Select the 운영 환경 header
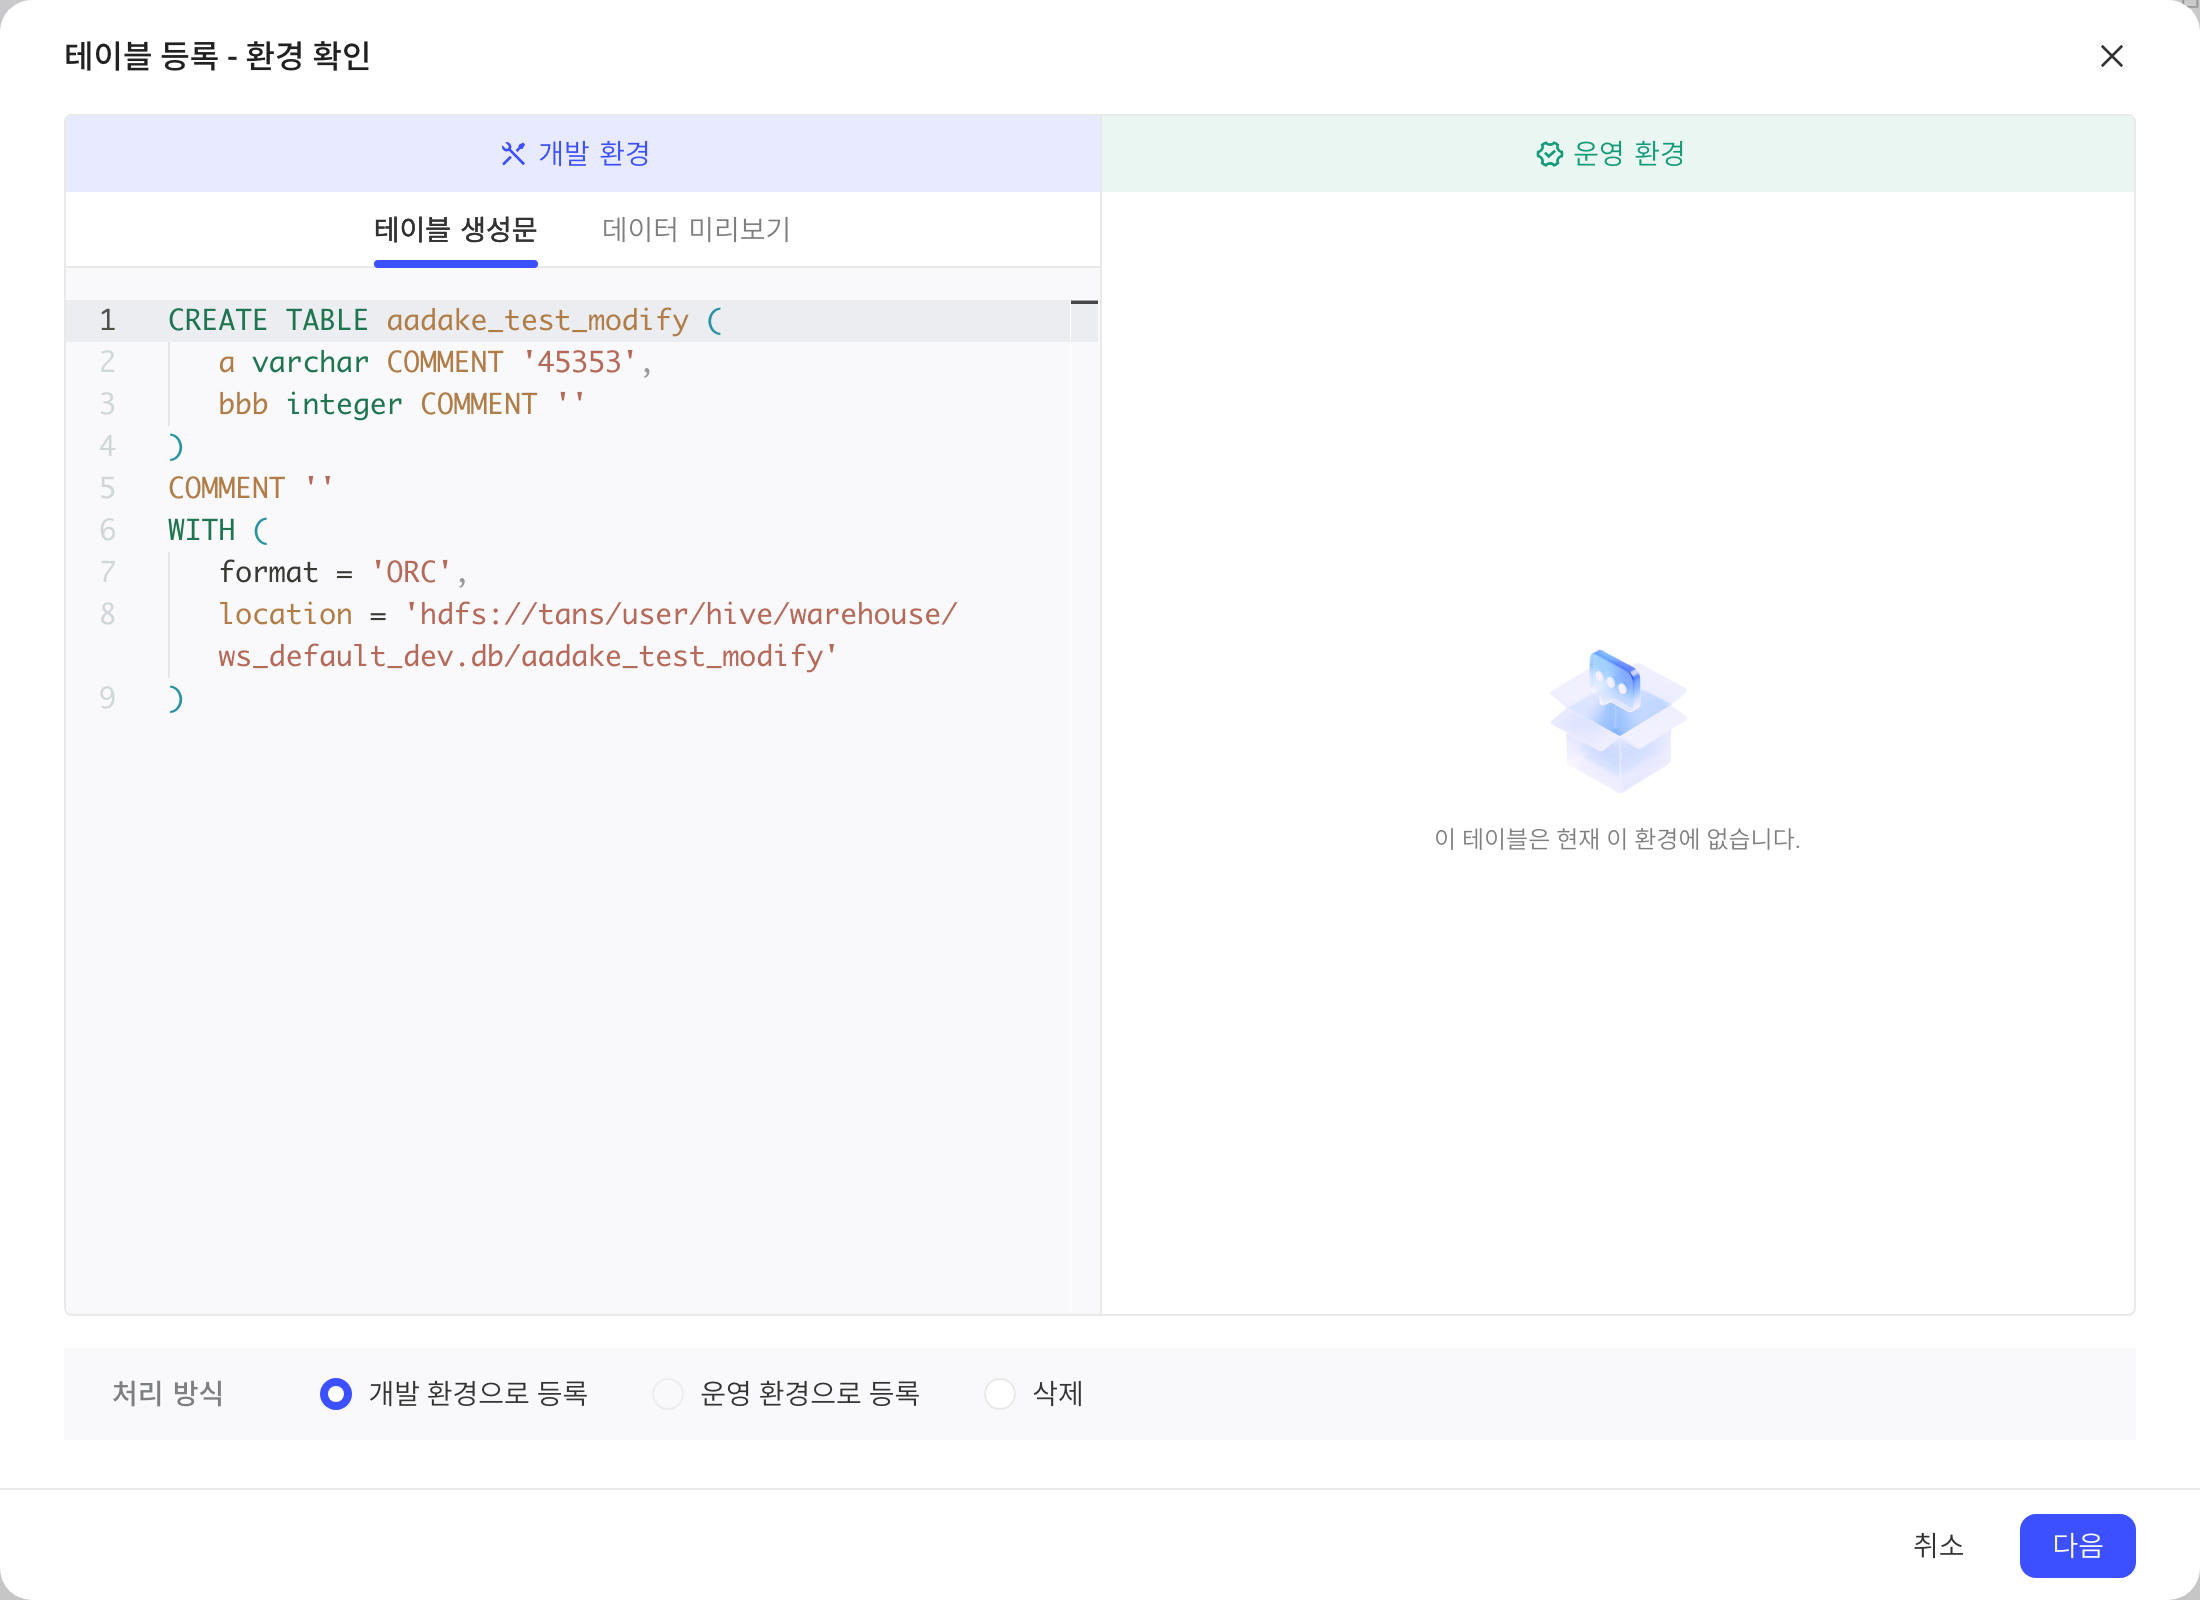This screenshot has width=2200, height=1600. pyautogui.click(x=1618, y=153)
